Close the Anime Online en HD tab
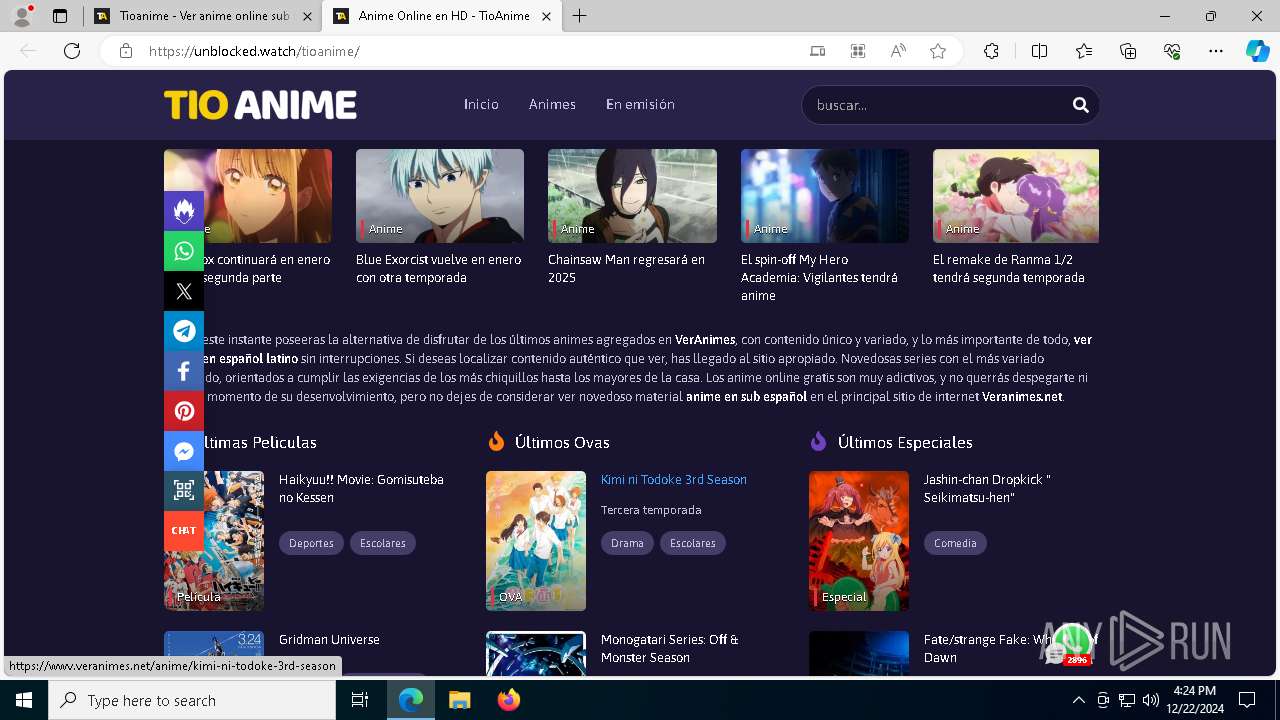 546,16
